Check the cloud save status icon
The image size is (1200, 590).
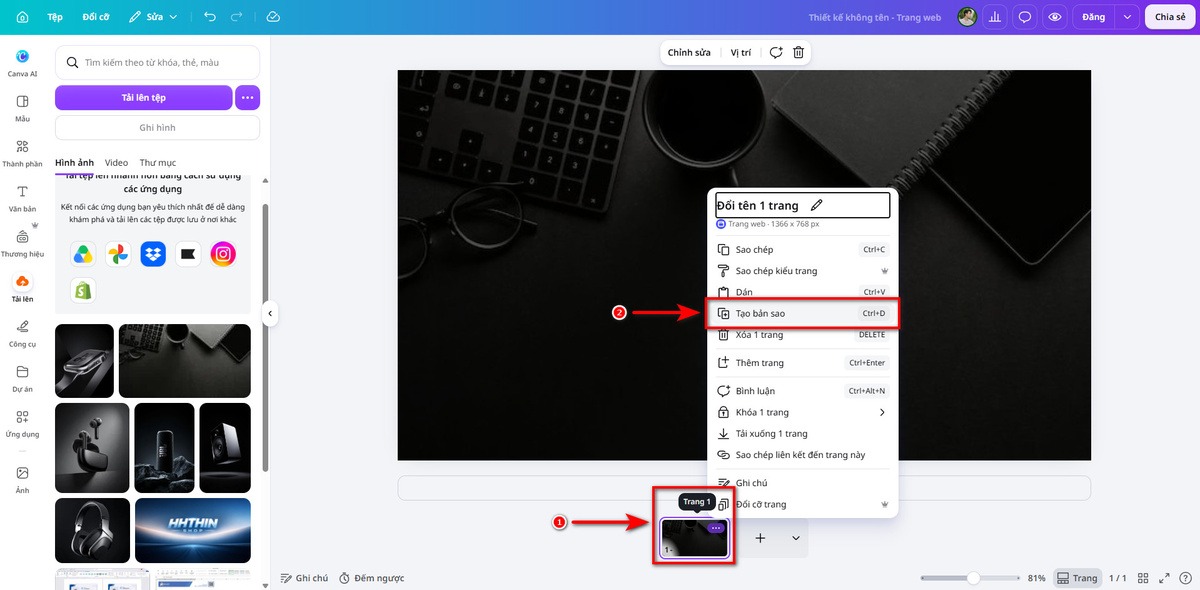(273, 17)
